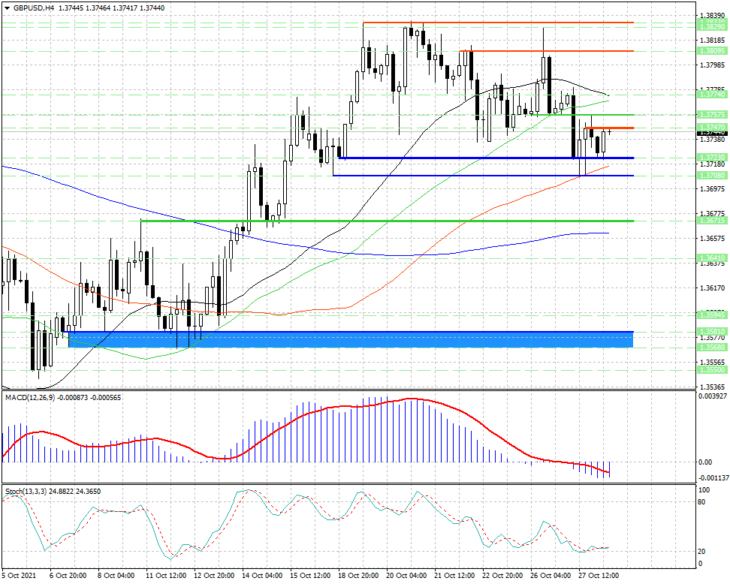This screenshot has height=584, width=730.
Task: Select the Stoch(13,3,3) indicator label
Action: tap(26, 491)
